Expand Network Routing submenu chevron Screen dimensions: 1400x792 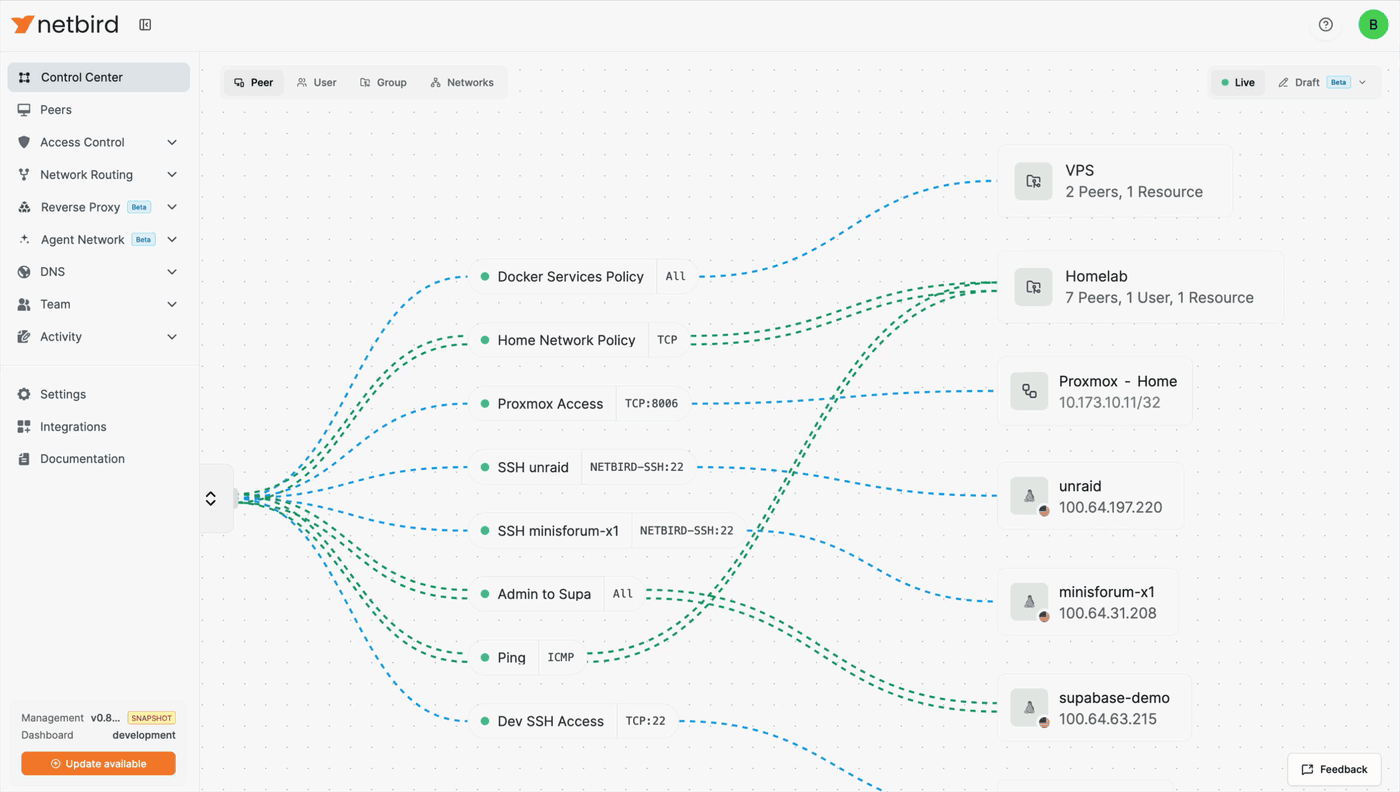[172, 175]
